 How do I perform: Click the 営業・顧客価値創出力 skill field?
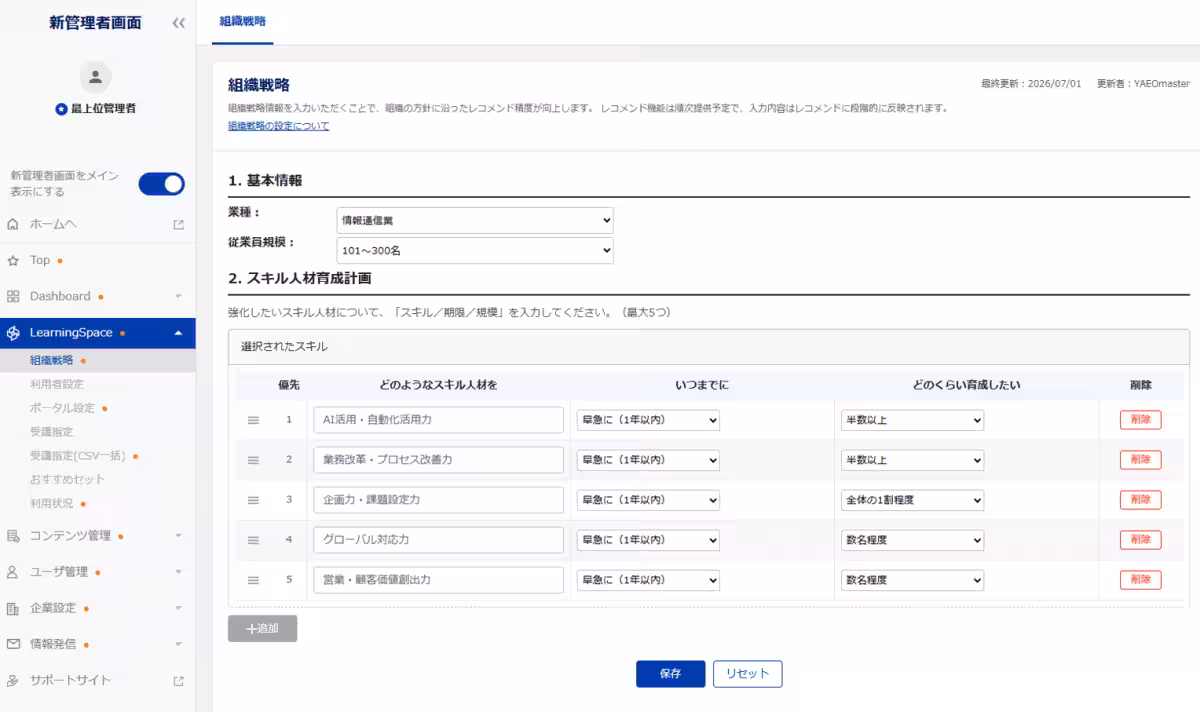438,580
